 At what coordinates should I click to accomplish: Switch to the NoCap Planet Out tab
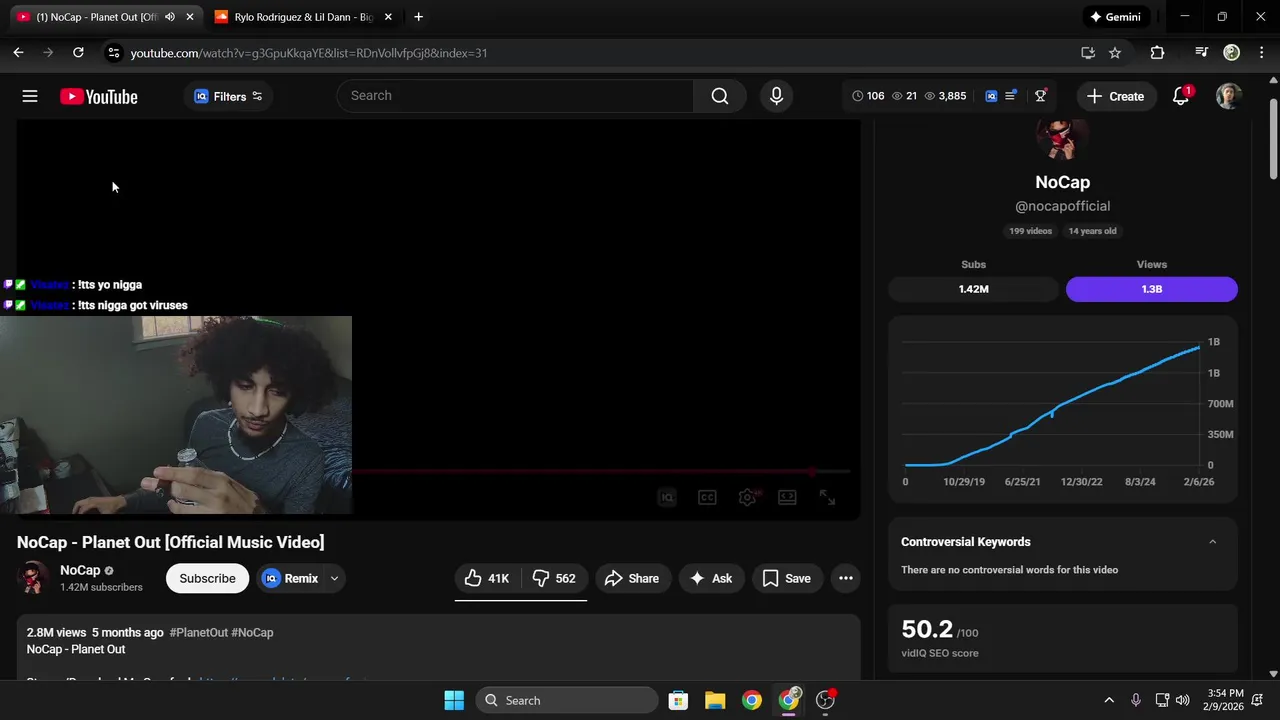(x=96, y=17)
